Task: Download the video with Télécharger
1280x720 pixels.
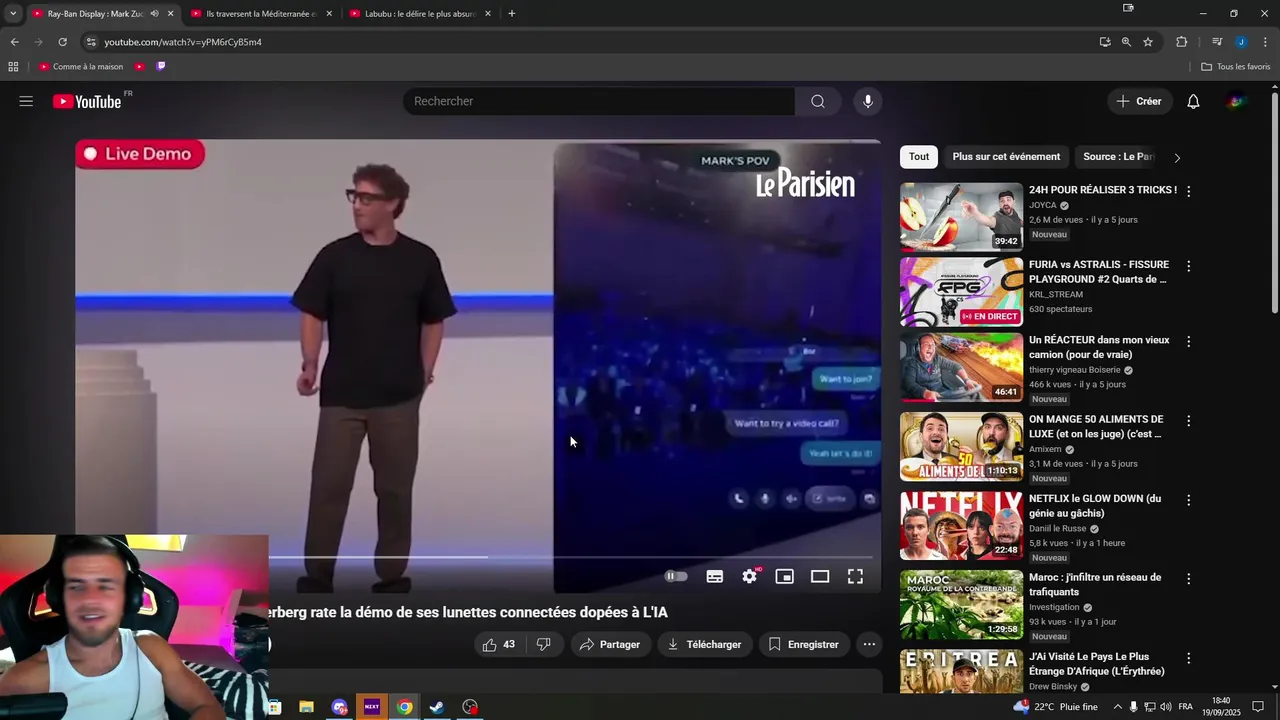Action: (705, 645)
